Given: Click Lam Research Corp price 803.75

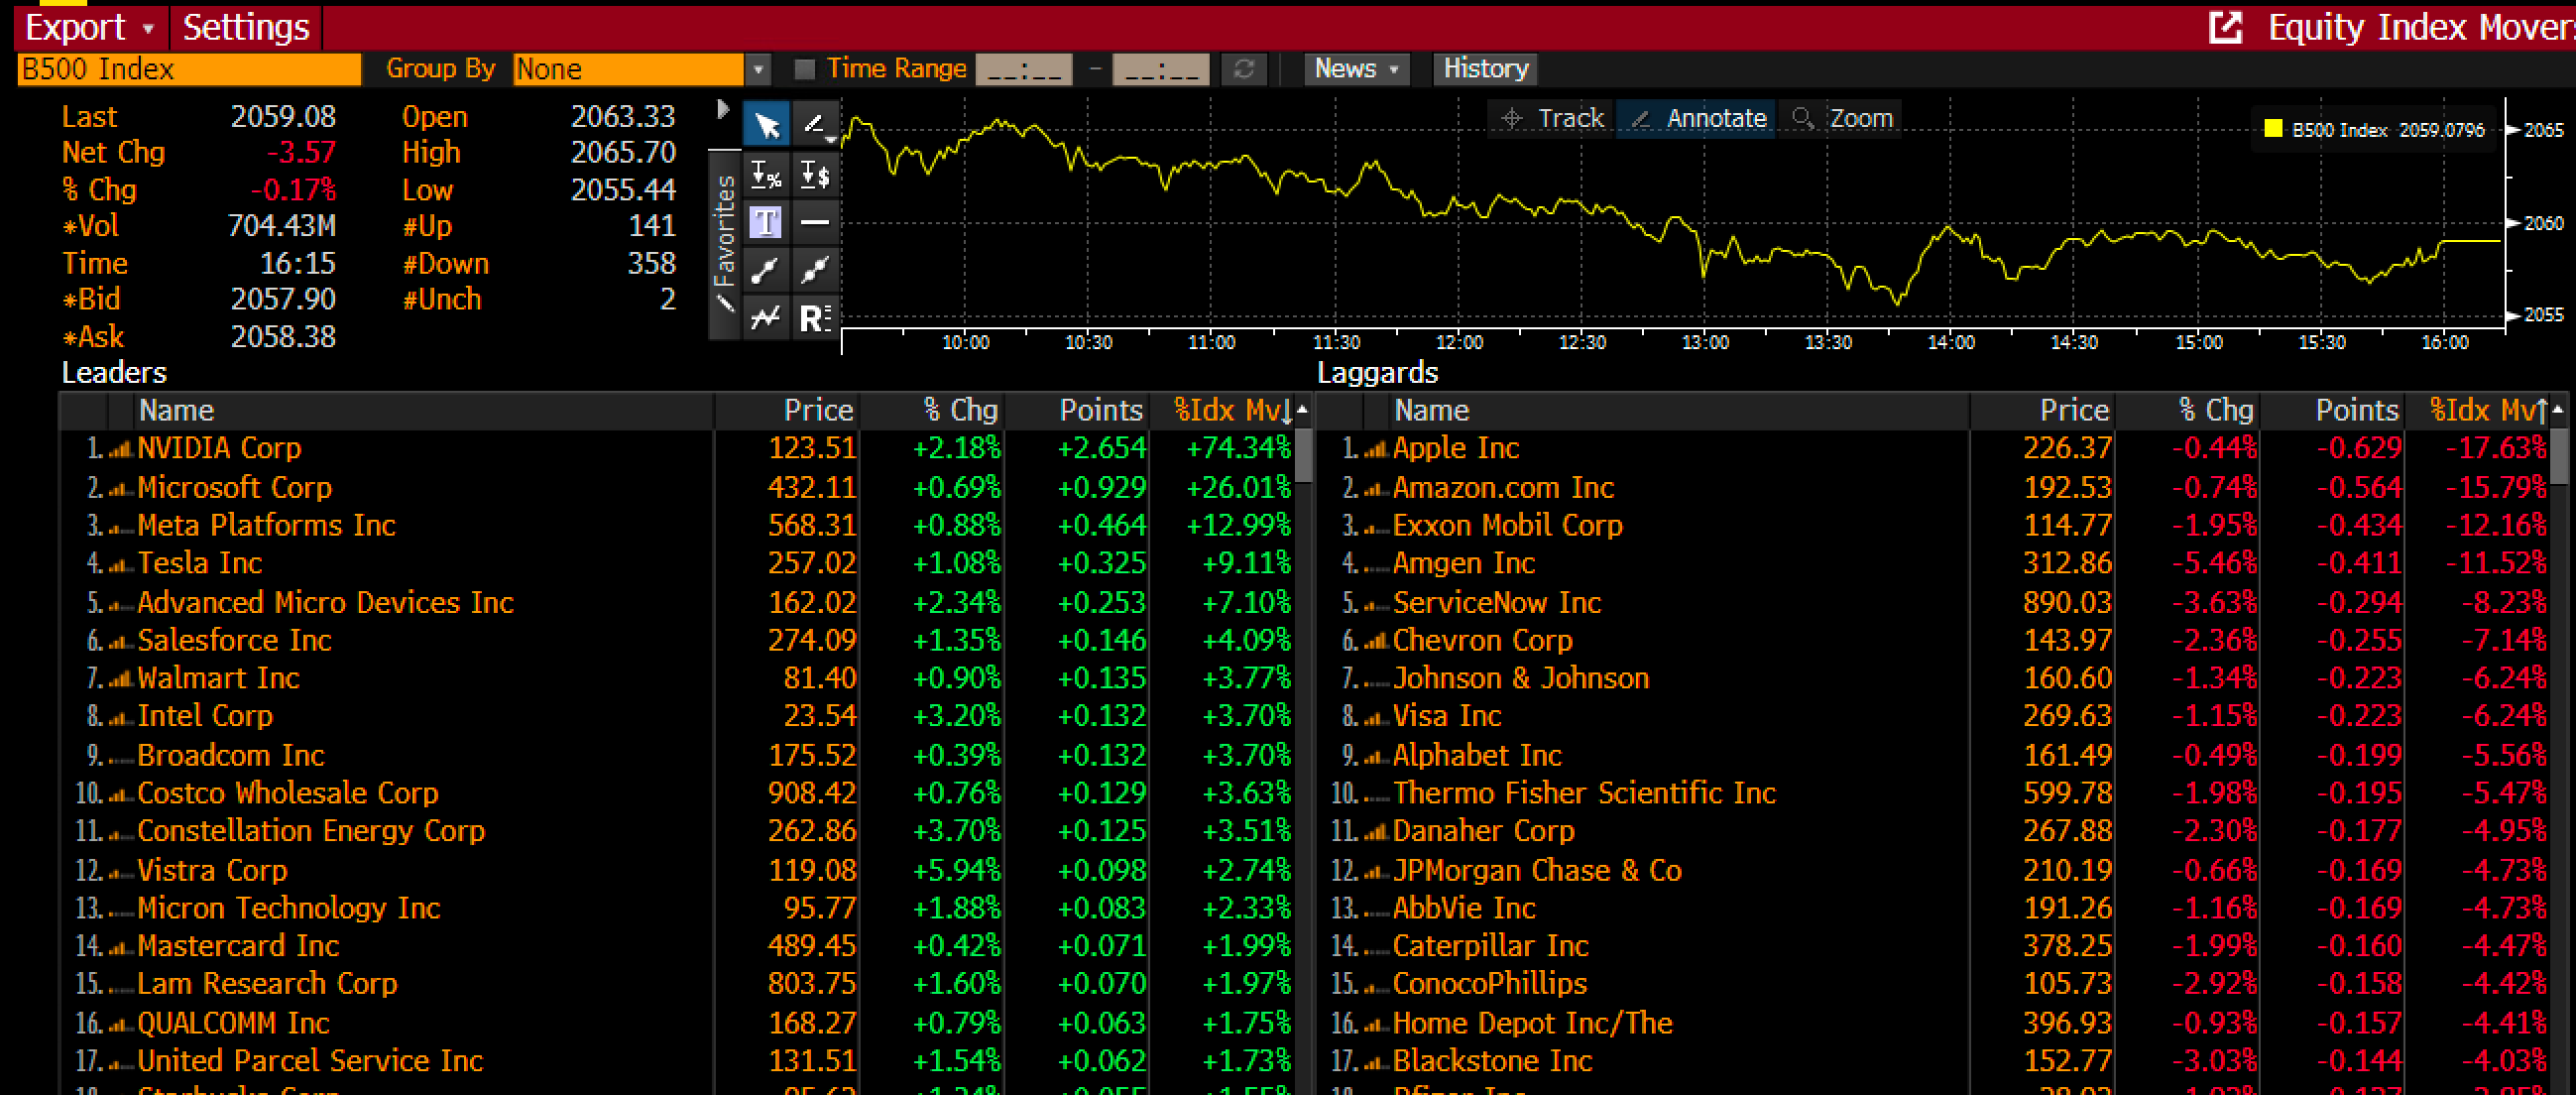Looking at the screenshot, I should click(x=812, y=985).
